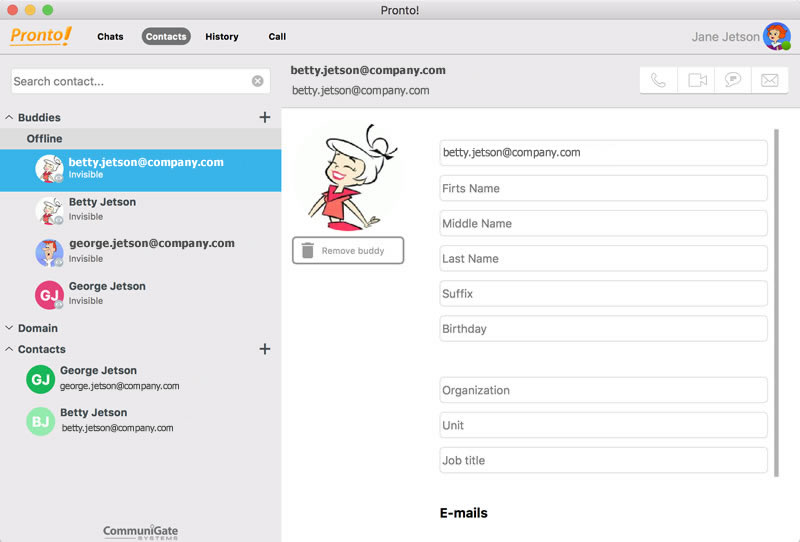The image size is (800, 542).
Task: Start a video call with the camera icon
Action: 696,80
